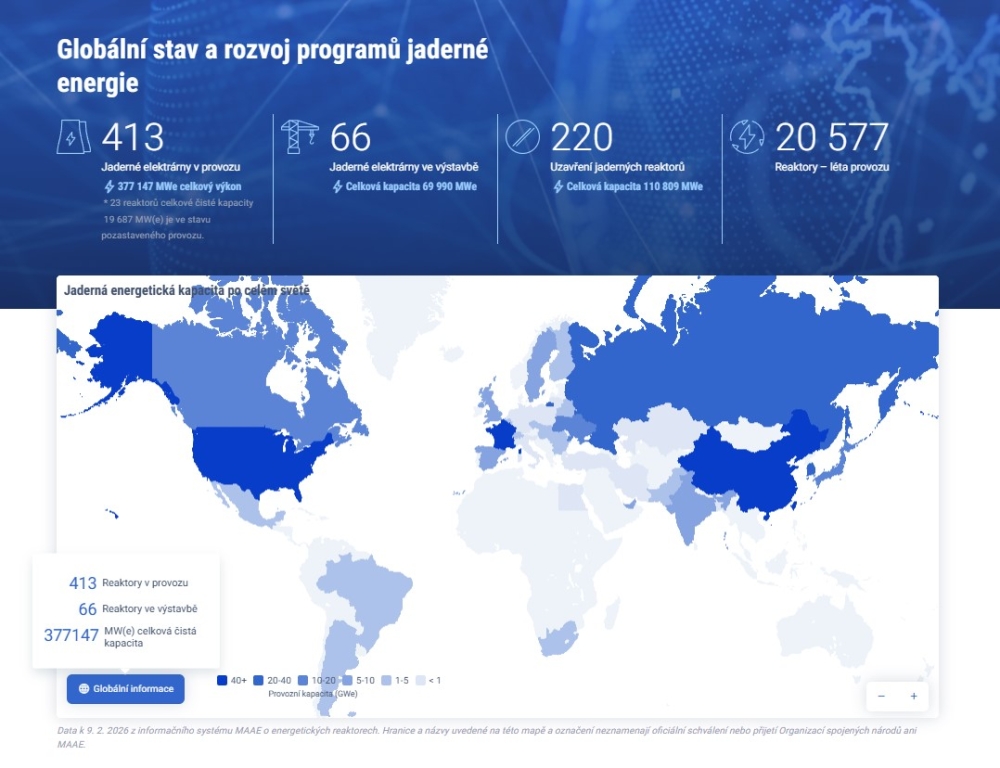
Task: Click the bolt icon before Celková kapacita 110 809 MWe
Action: [x=559, y=186]
